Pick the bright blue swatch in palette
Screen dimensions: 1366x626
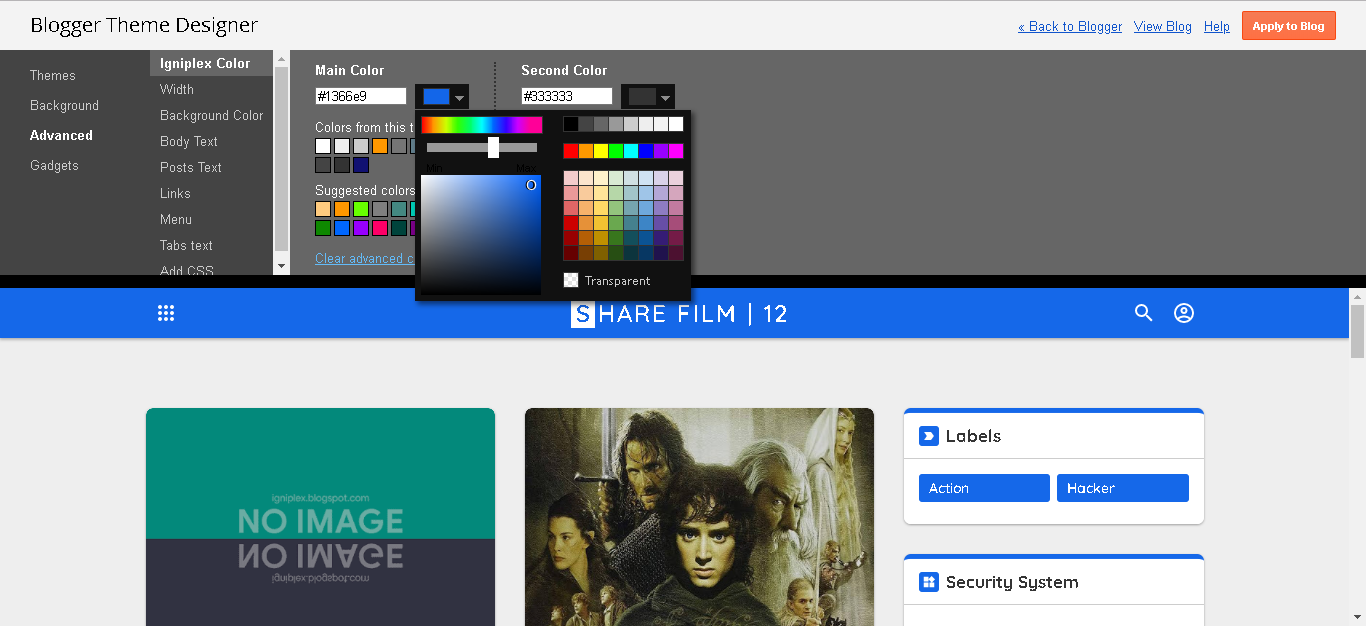point(646,151)
